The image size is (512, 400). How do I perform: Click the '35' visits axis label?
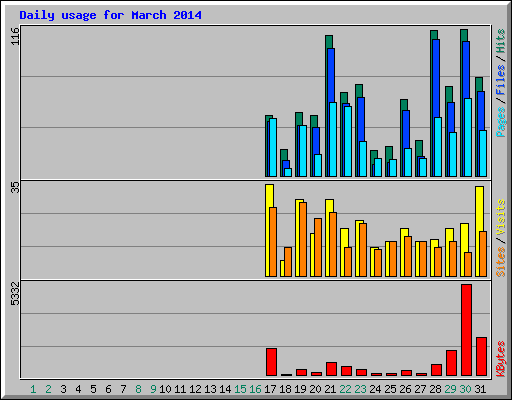(15, 187)
